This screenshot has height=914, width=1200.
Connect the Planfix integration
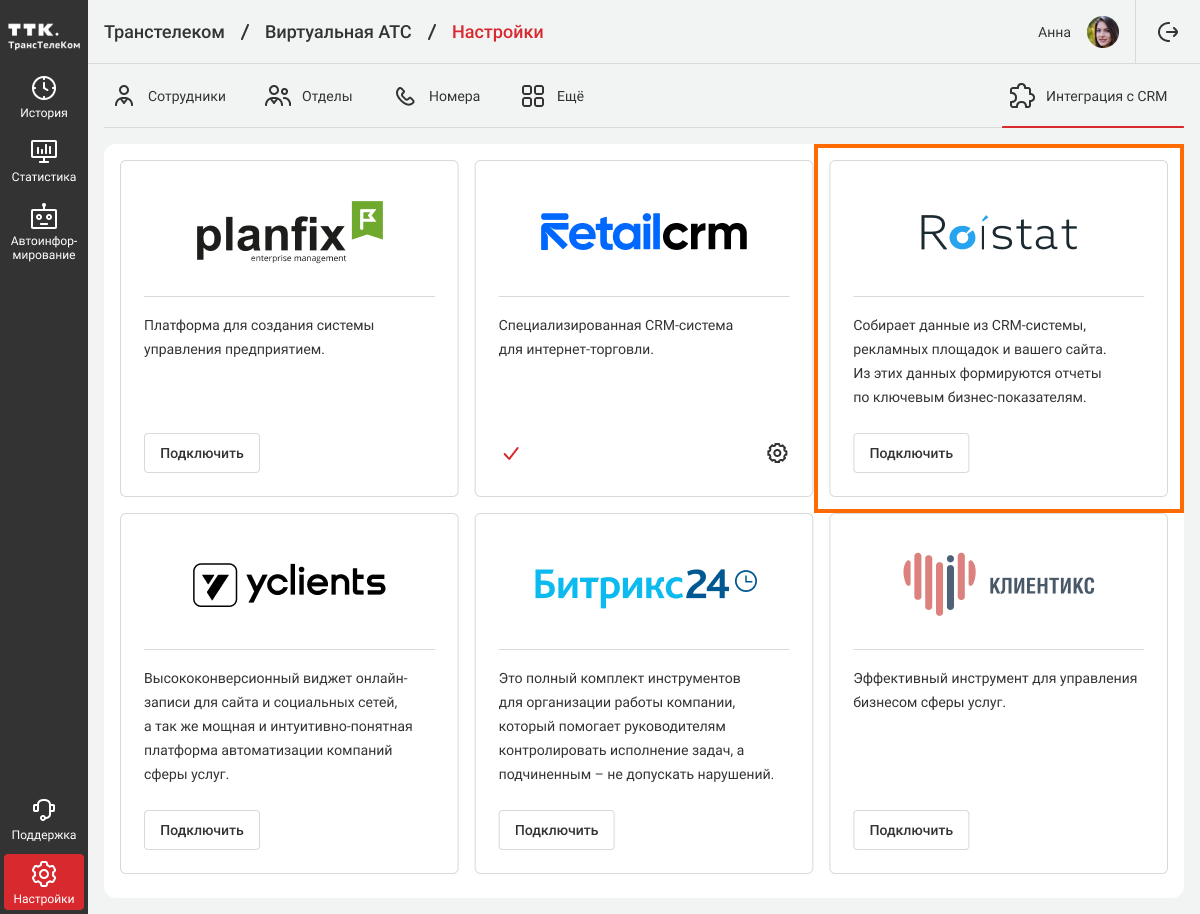(202, 453)
